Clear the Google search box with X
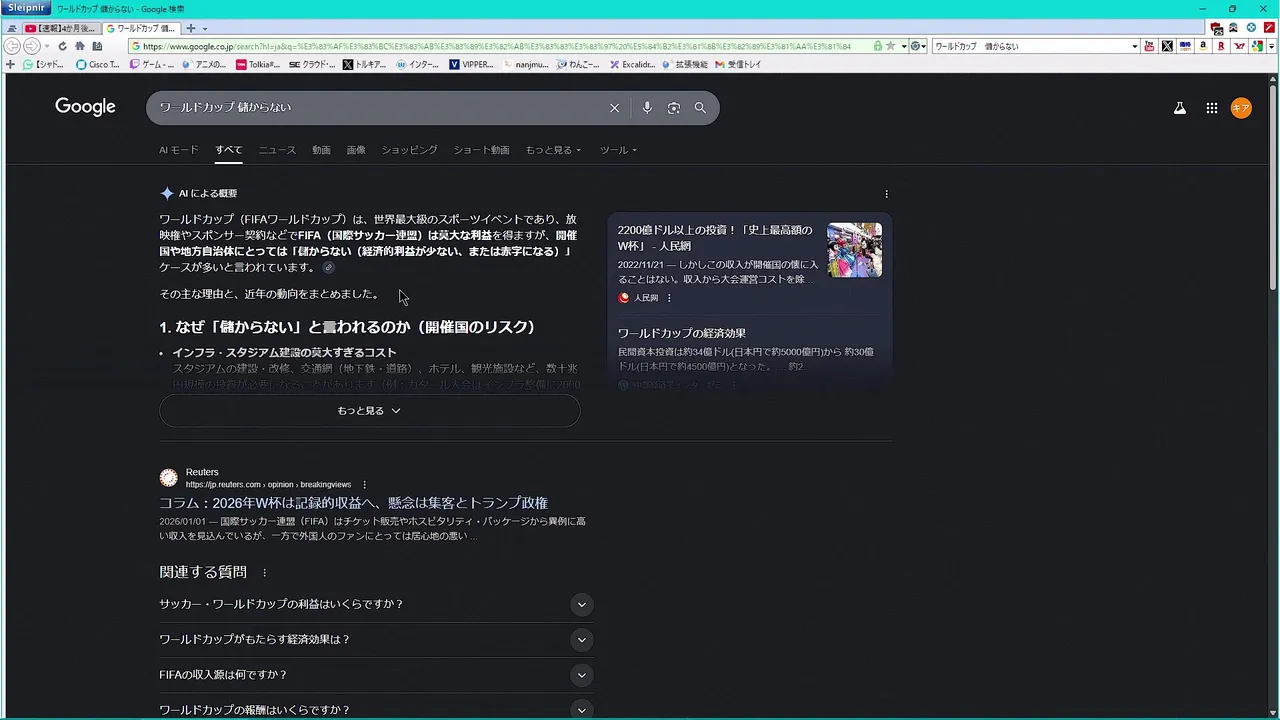1280x720 pixels. (614, 108)
